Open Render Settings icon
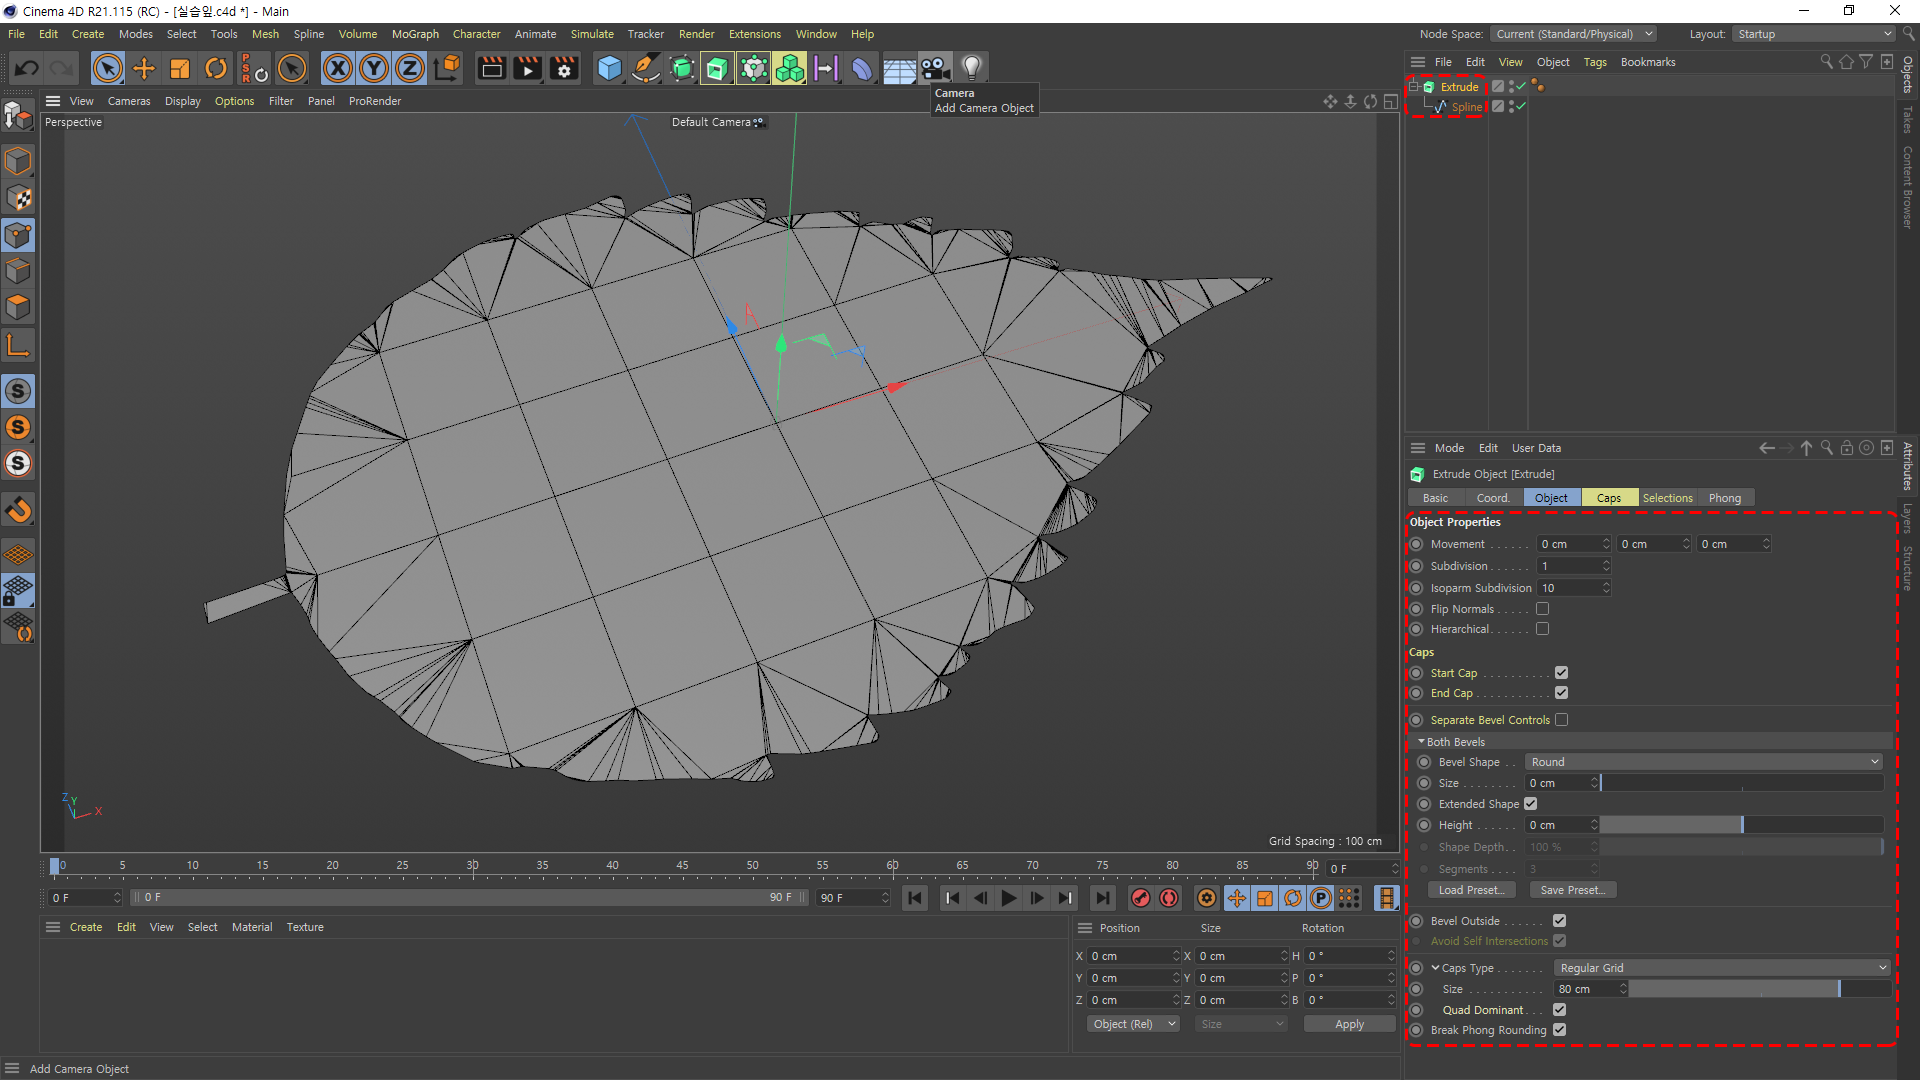The height and width of the screenshot is (1080, 1920). tap(564, 68)
